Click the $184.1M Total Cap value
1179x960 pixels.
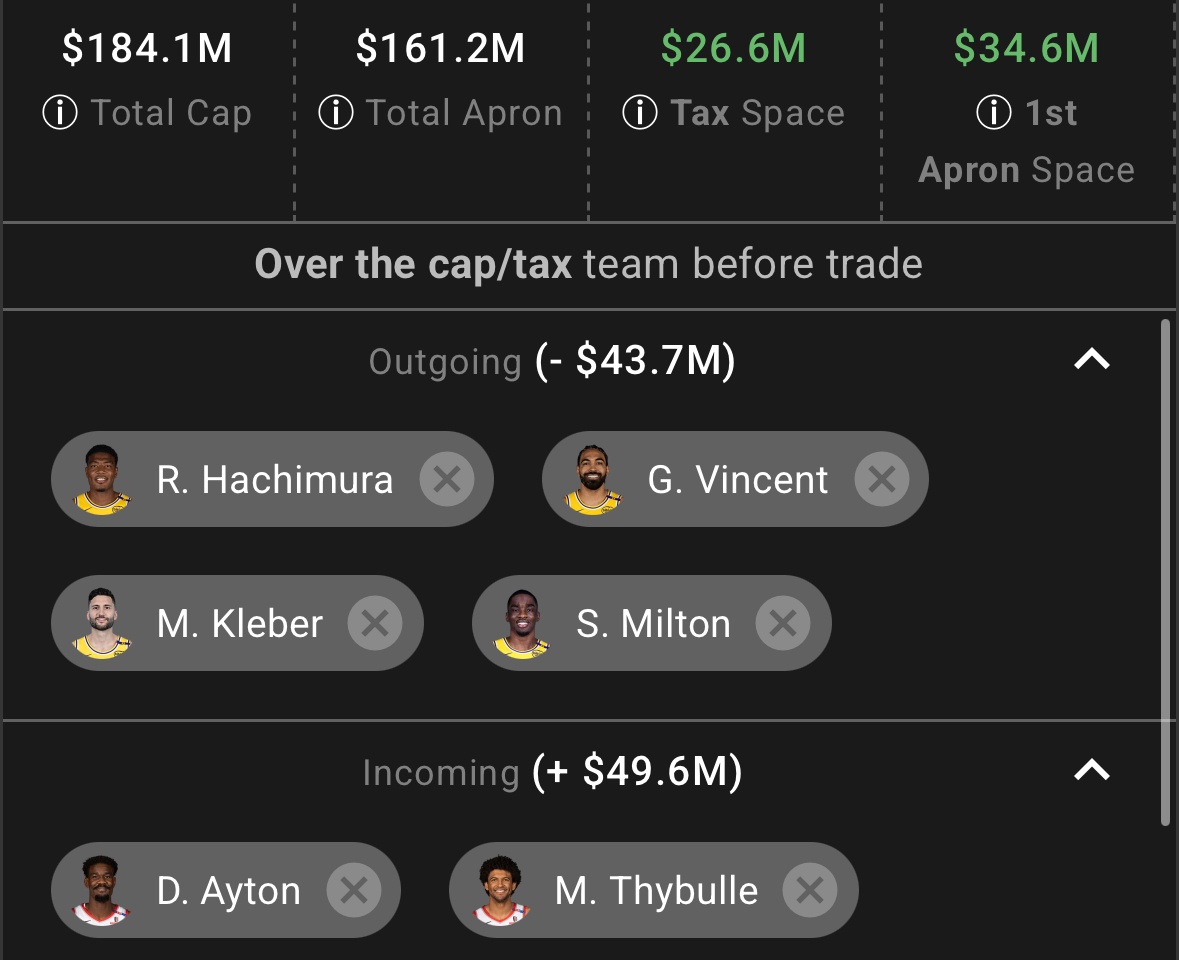[x=147, y=48]
